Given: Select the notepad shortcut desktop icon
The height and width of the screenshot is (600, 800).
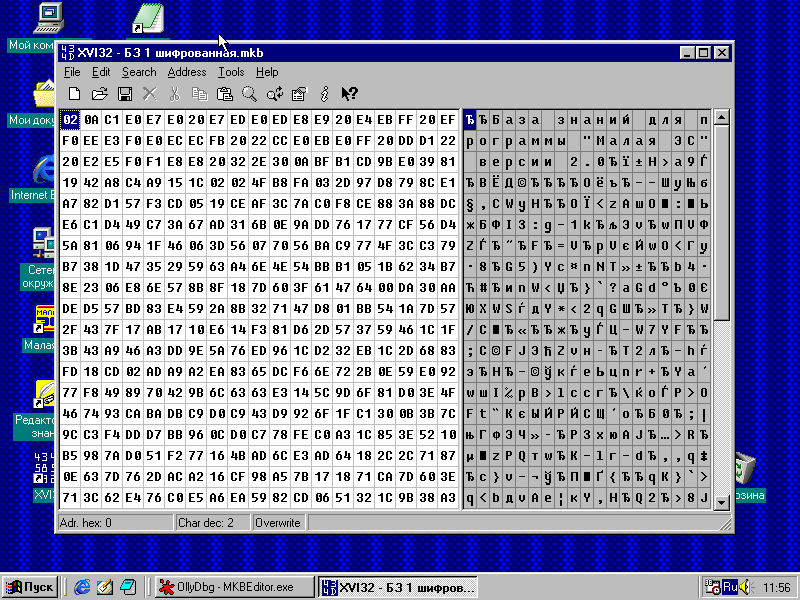Looking at the screenshot, I should pyautogui.click(x=148, y=18).
